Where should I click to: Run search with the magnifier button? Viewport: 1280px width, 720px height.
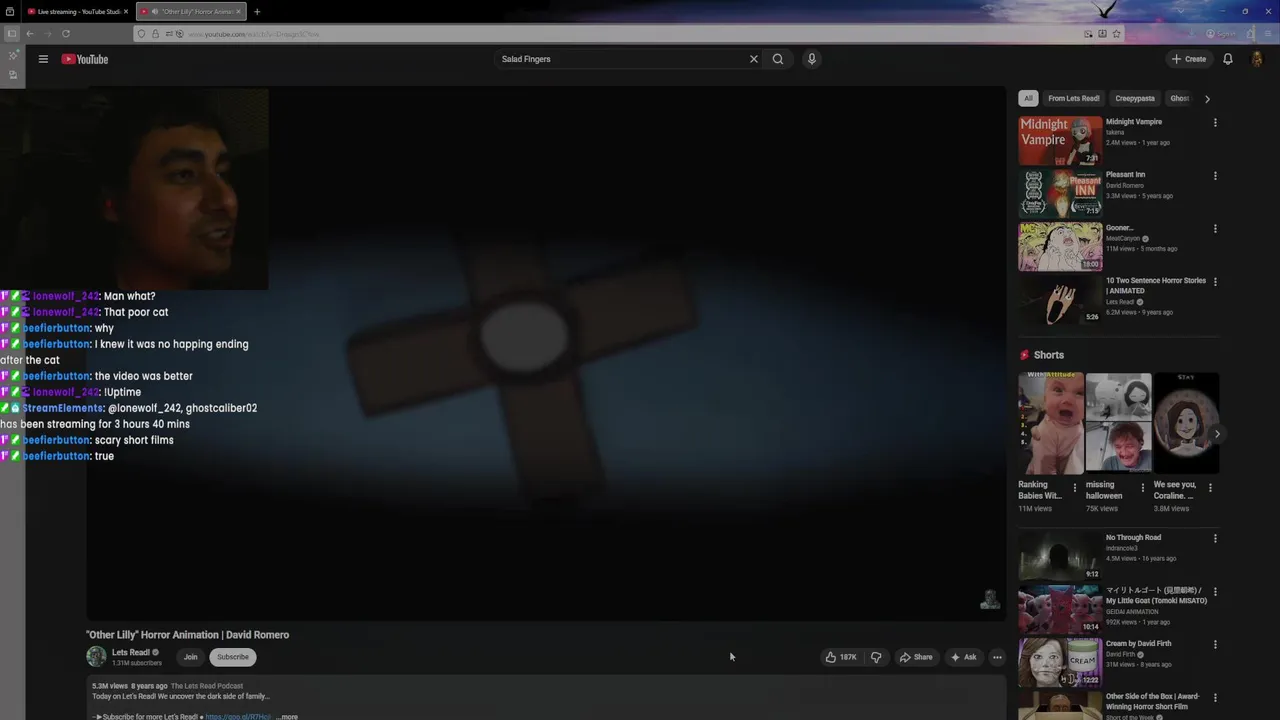coord(778,59)
